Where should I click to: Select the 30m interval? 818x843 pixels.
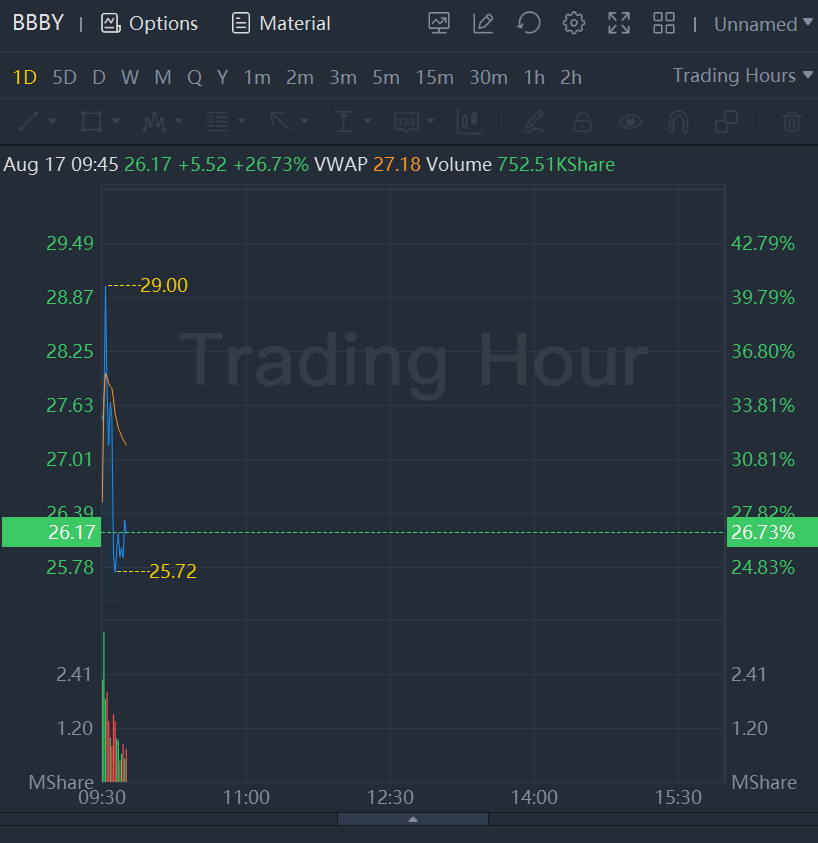(488, 77)
